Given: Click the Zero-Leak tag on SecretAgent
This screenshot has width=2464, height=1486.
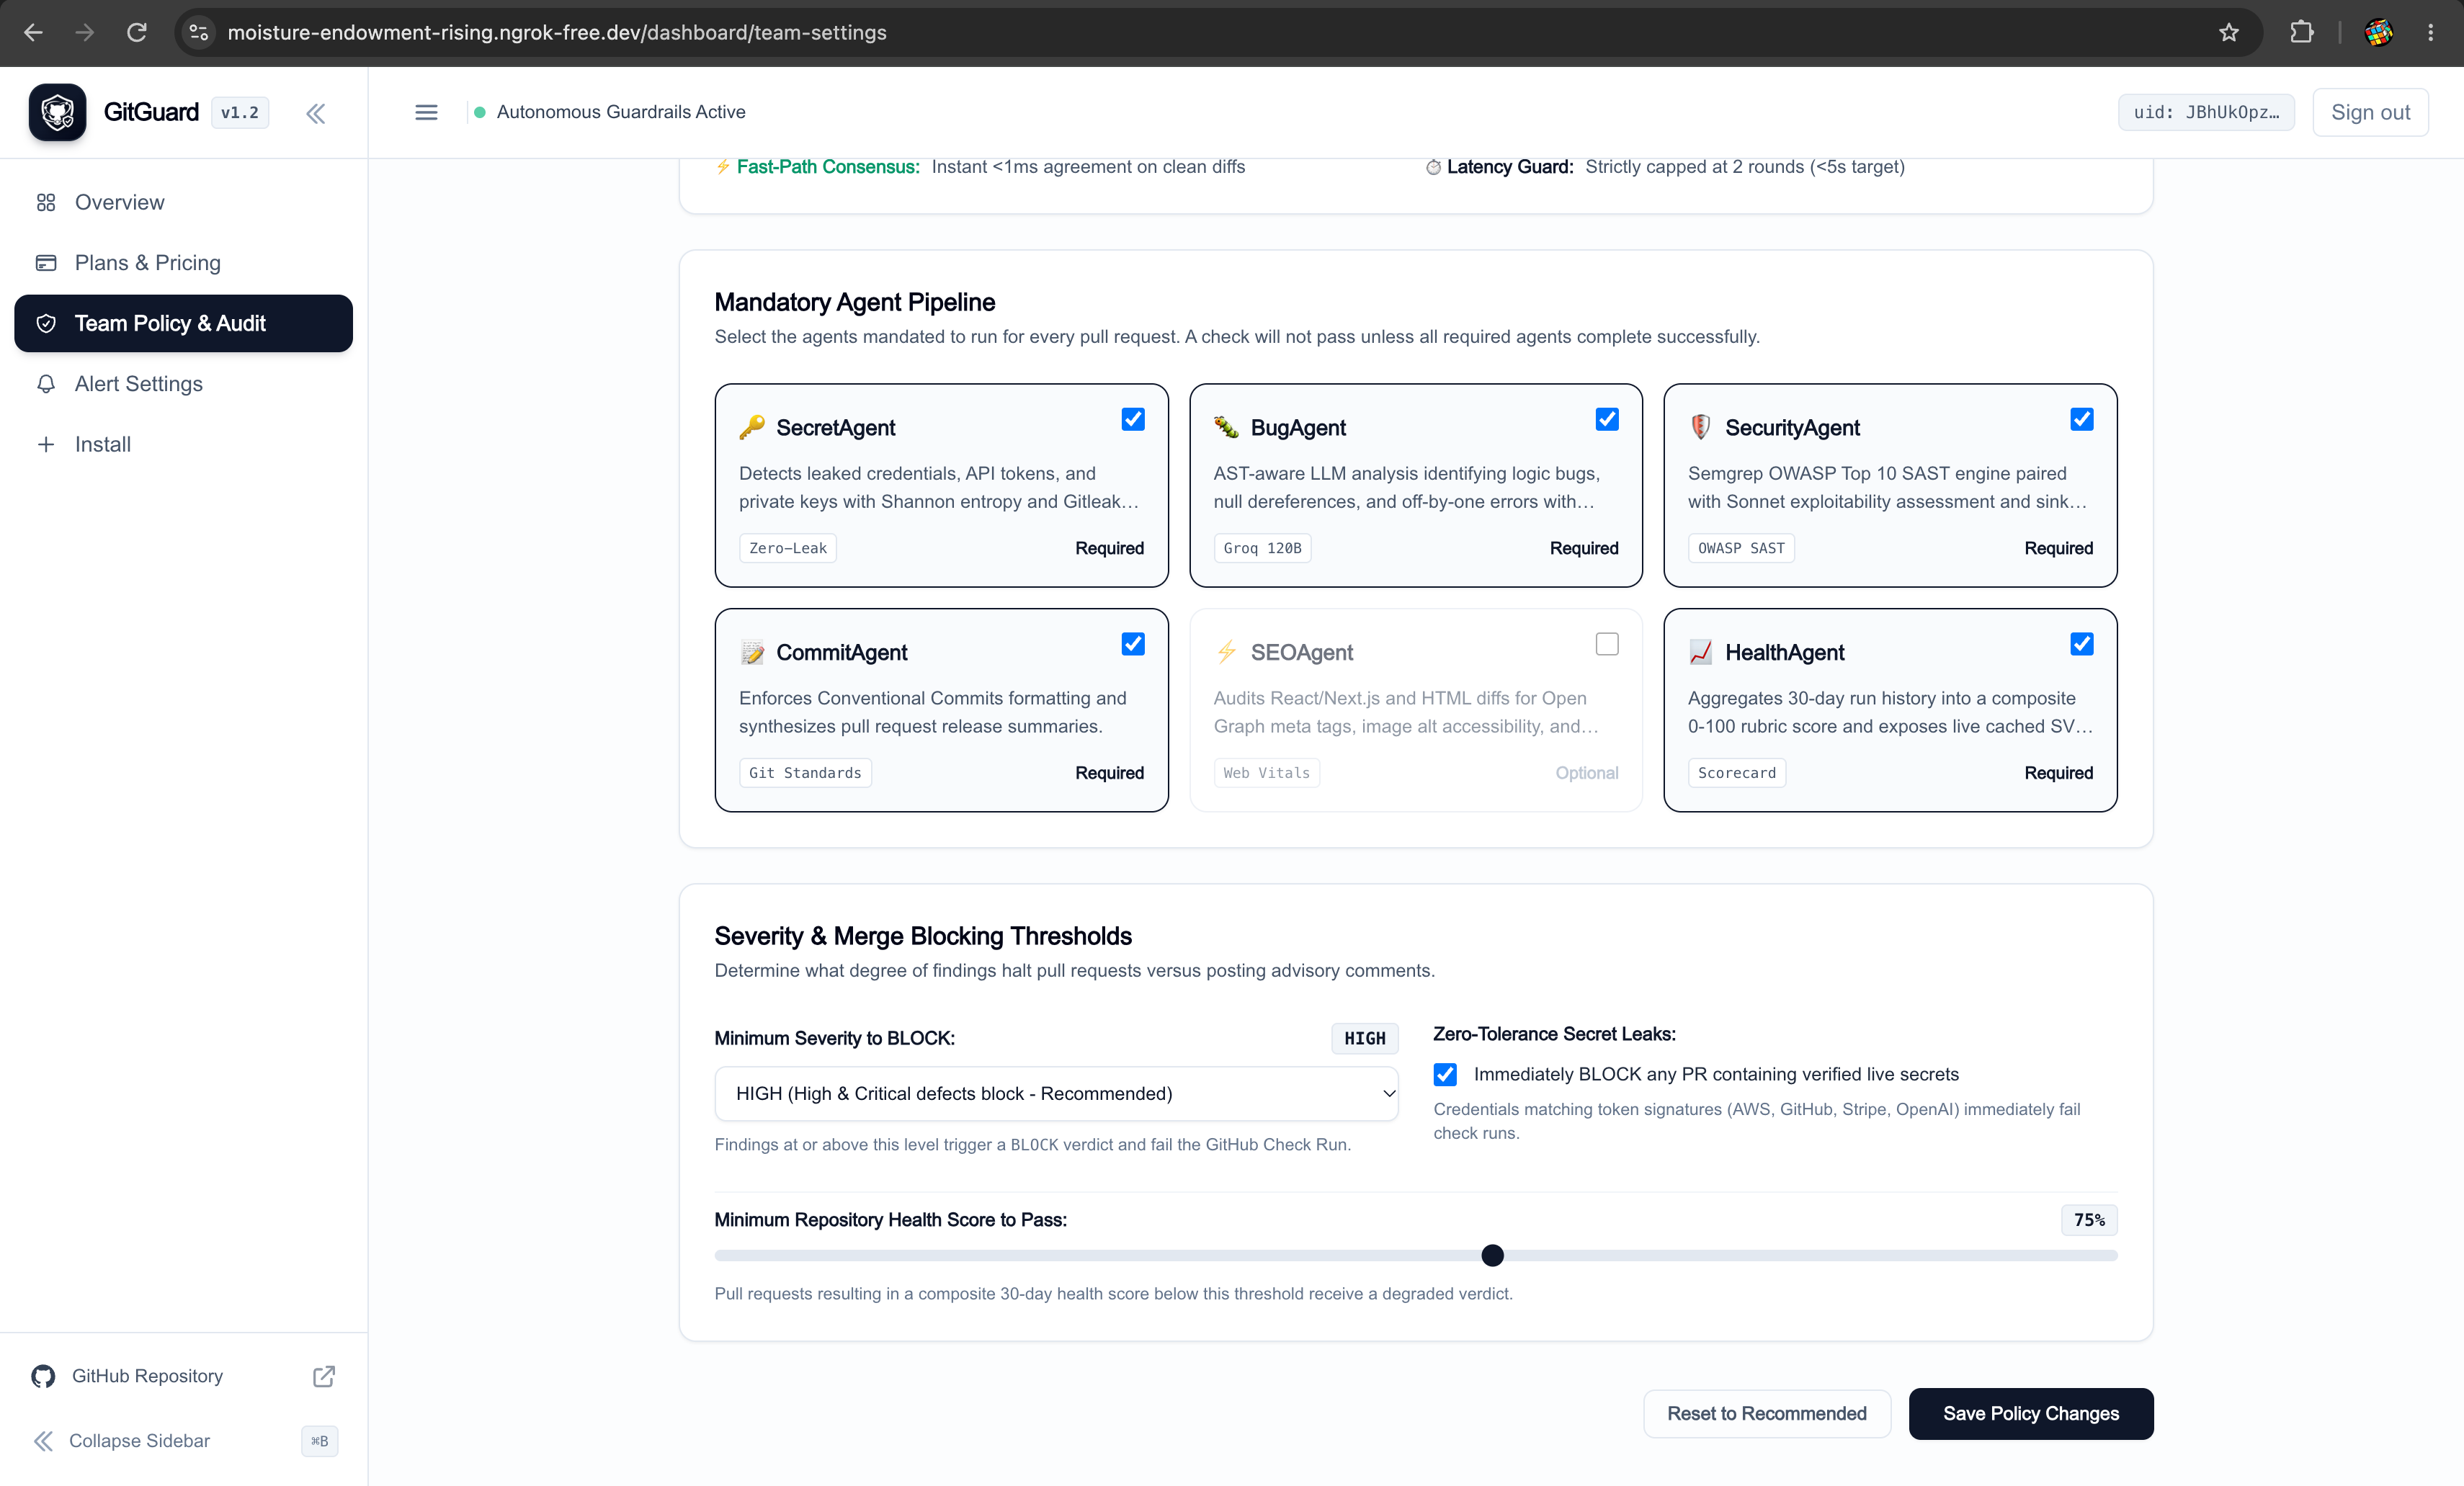Looking at the screenshot, I should tap(788, 548).
